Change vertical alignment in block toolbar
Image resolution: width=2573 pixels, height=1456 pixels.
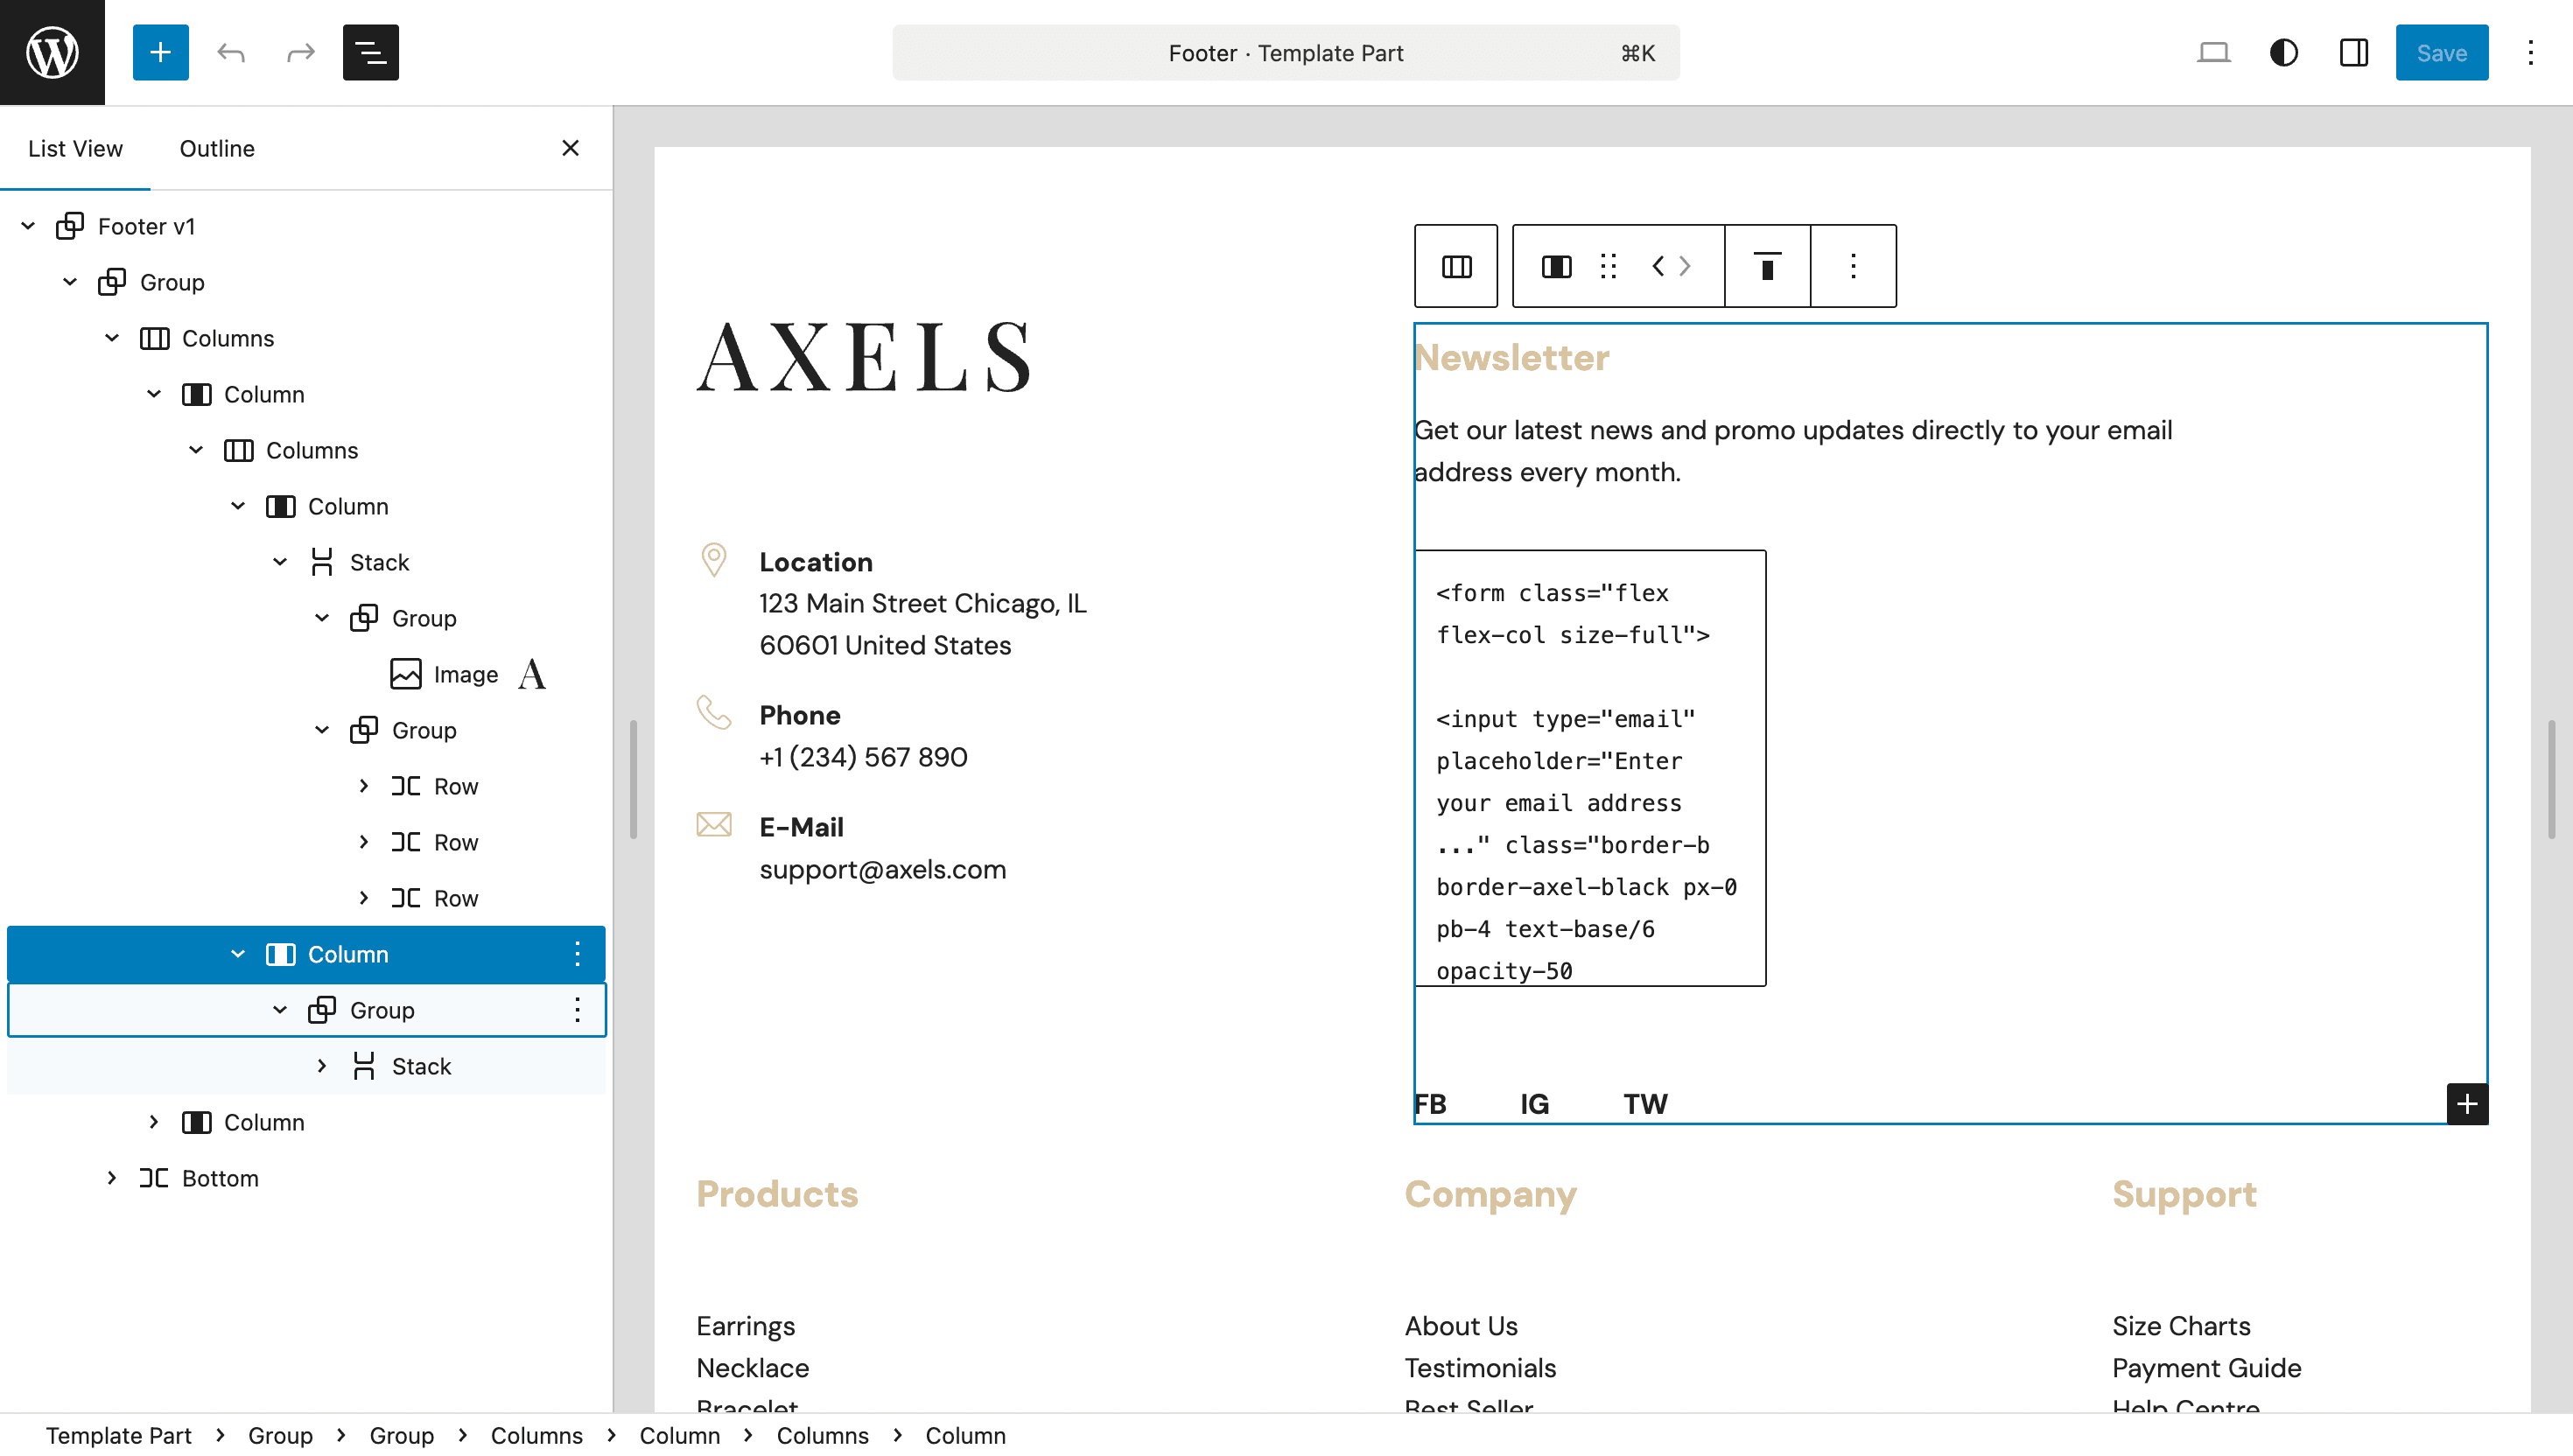1767,266
